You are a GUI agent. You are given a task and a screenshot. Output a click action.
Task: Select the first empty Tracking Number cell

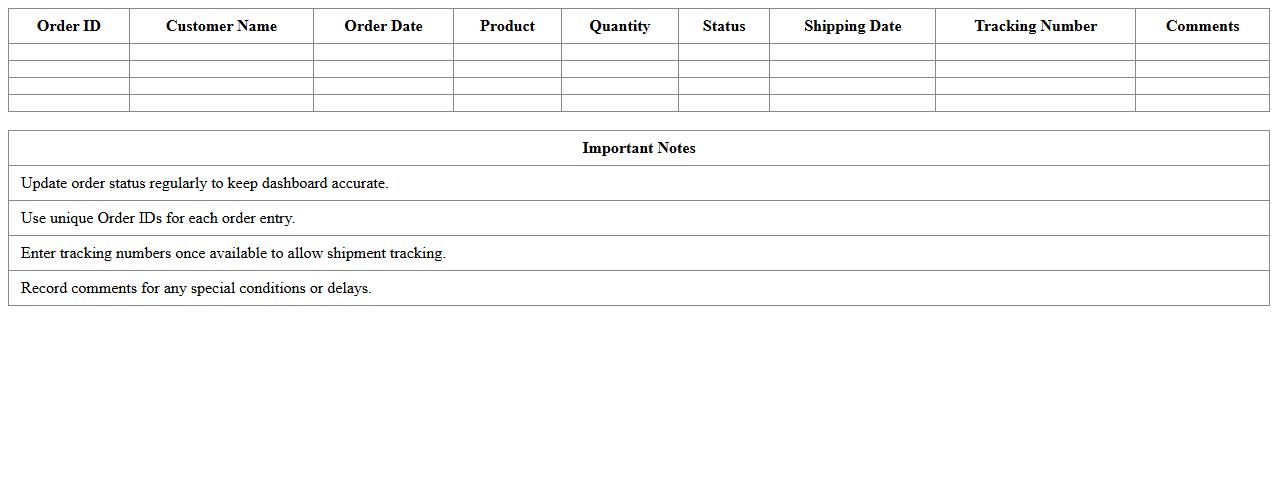click(x=1035, y=52)
